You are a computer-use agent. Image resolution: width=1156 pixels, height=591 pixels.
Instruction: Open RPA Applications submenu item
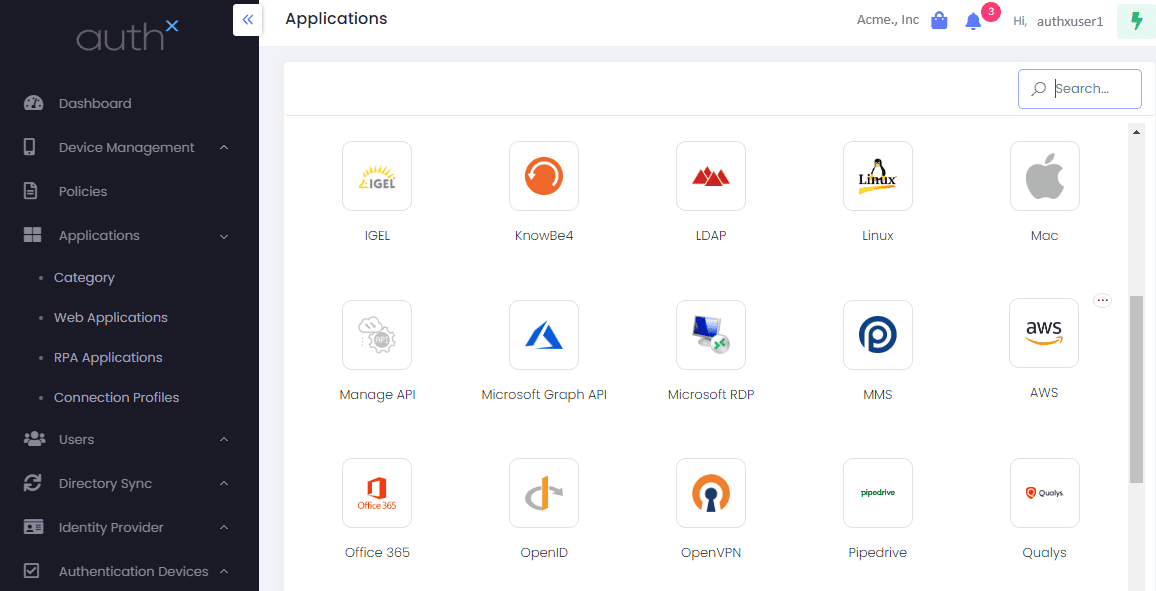coord(108,357)
